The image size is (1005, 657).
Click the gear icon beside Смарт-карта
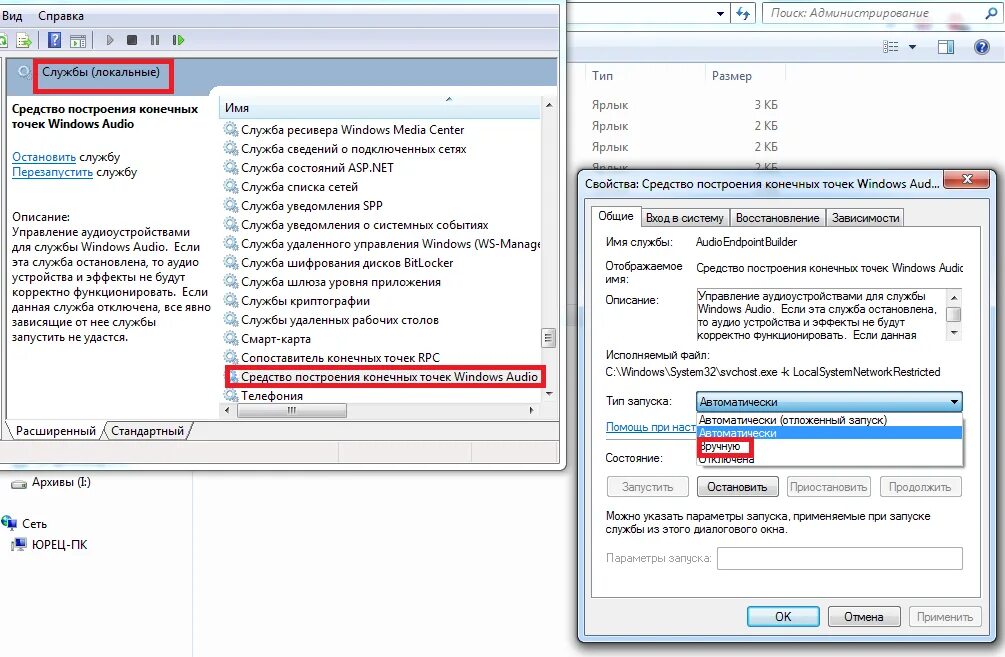click(231, 338)
